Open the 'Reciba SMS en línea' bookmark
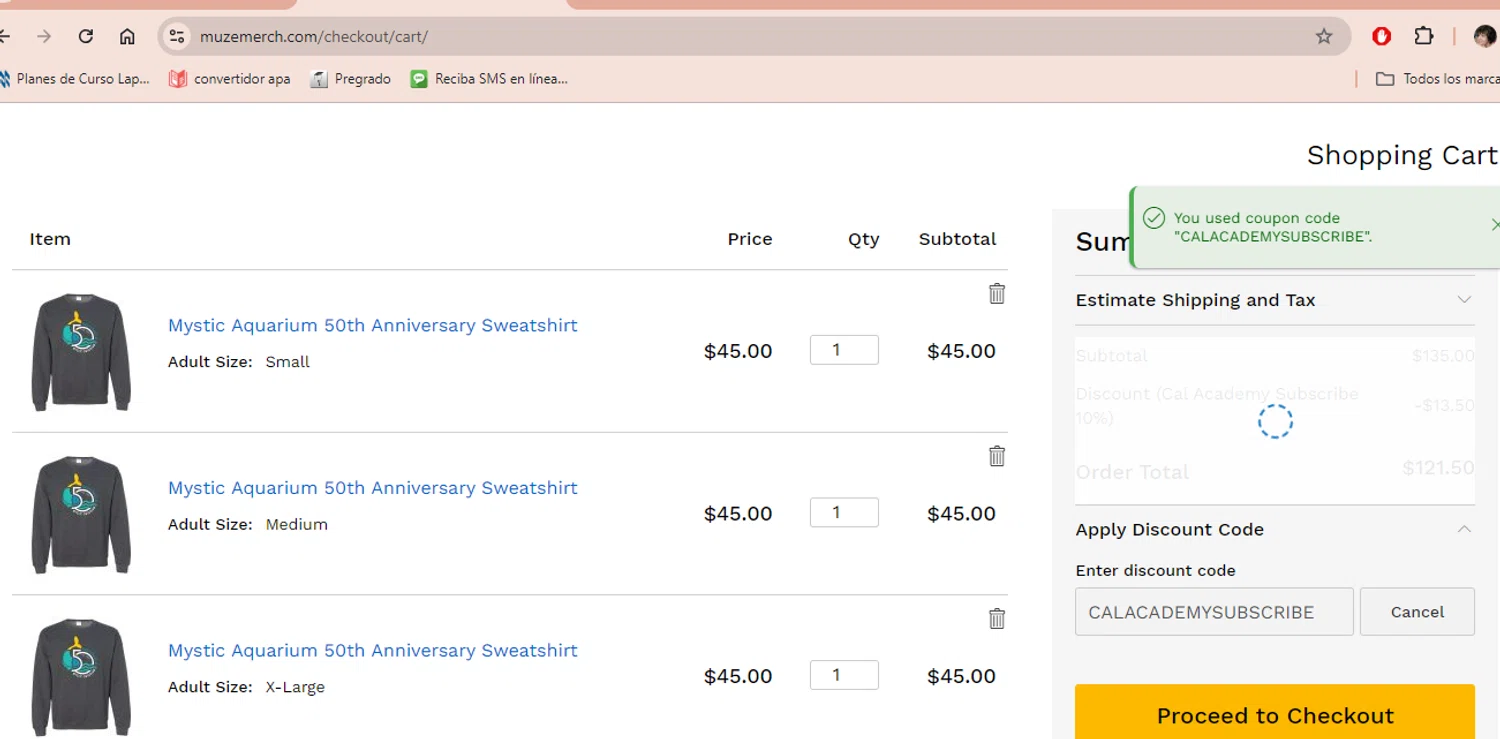Viewport: 1500px width, 739px height. point(489,78)
